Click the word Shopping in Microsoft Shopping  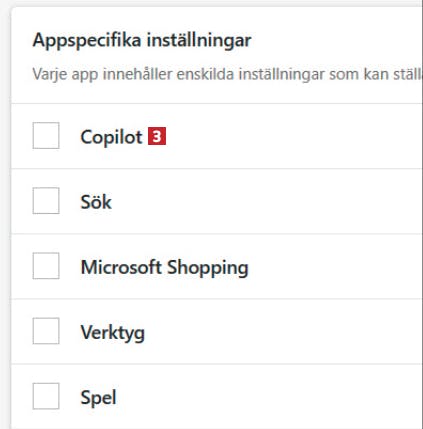click(x=208, y=268)
